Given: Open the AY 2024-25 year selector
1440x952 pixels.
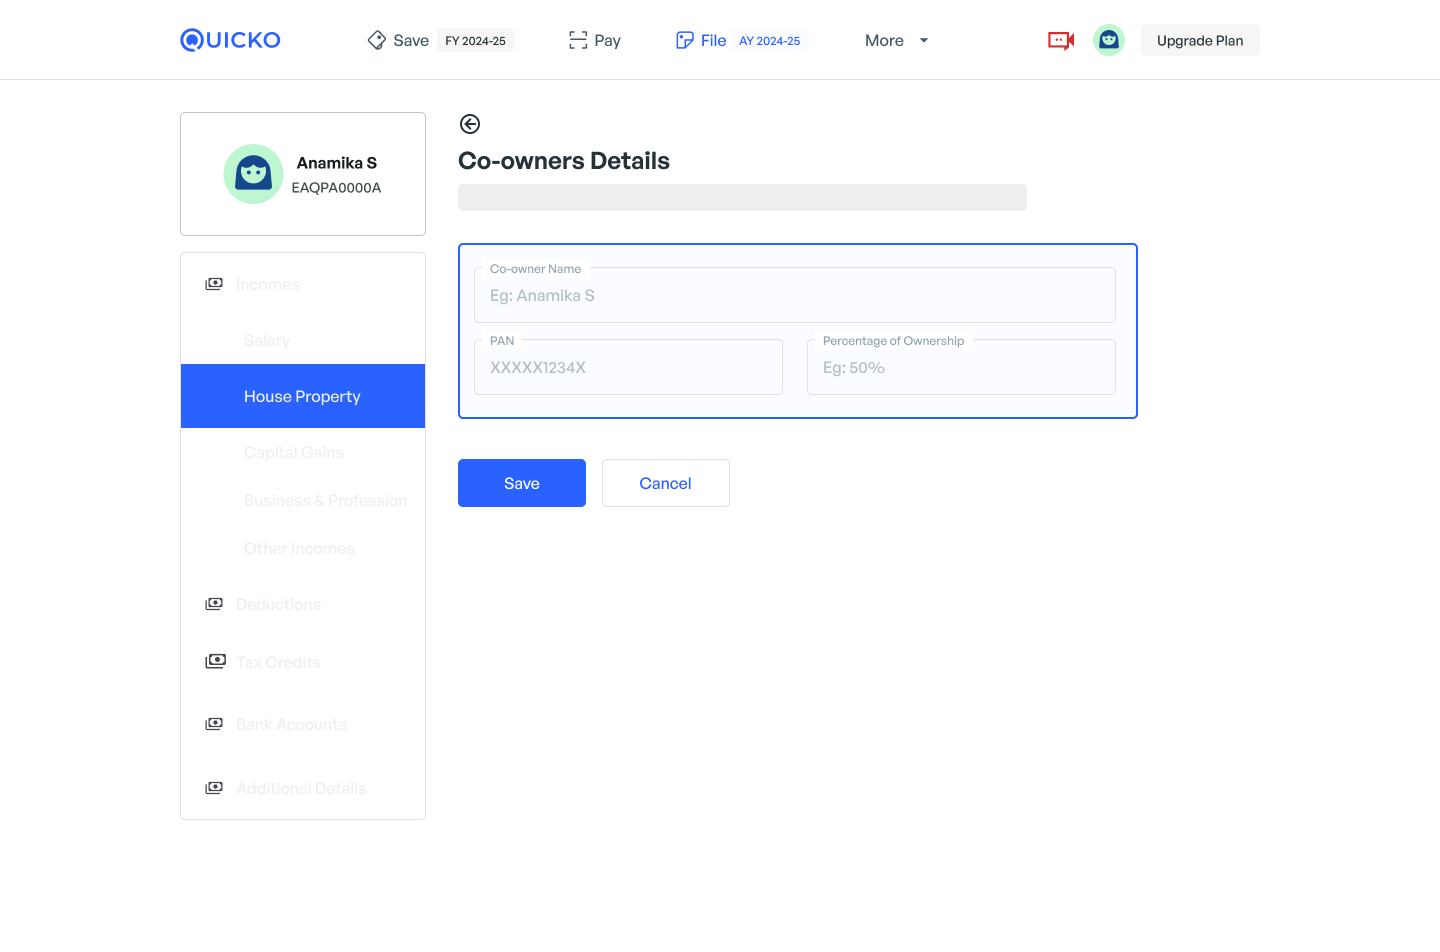Looking at the screenshot, I should pyautogui.click(x=769, y=41).
